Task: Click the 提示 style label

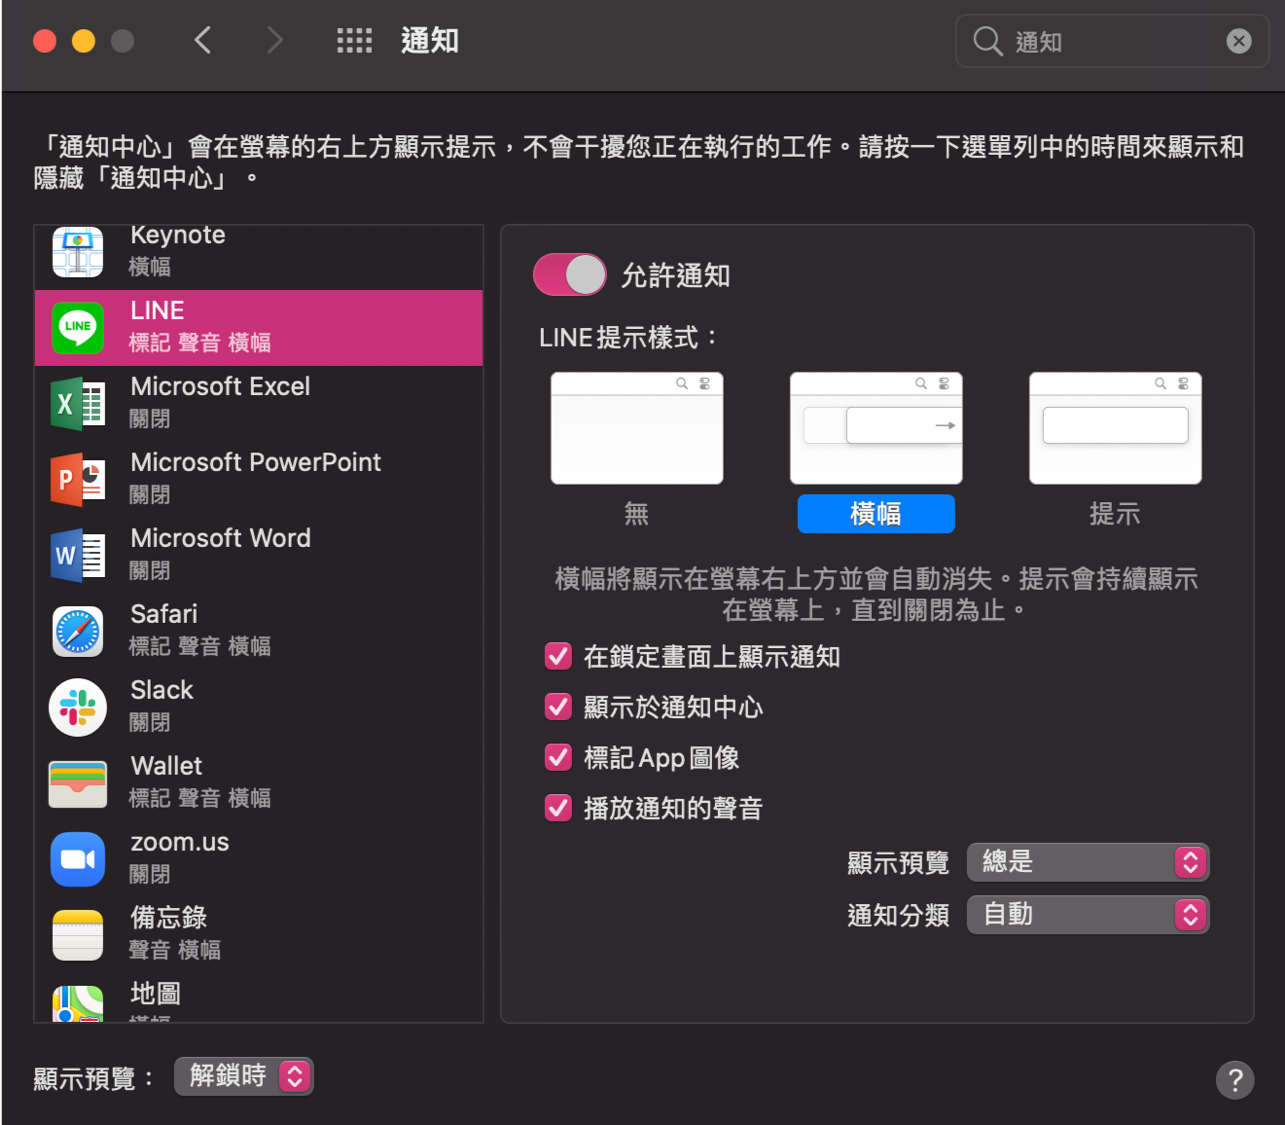Action: click(x=1115, y=514)
